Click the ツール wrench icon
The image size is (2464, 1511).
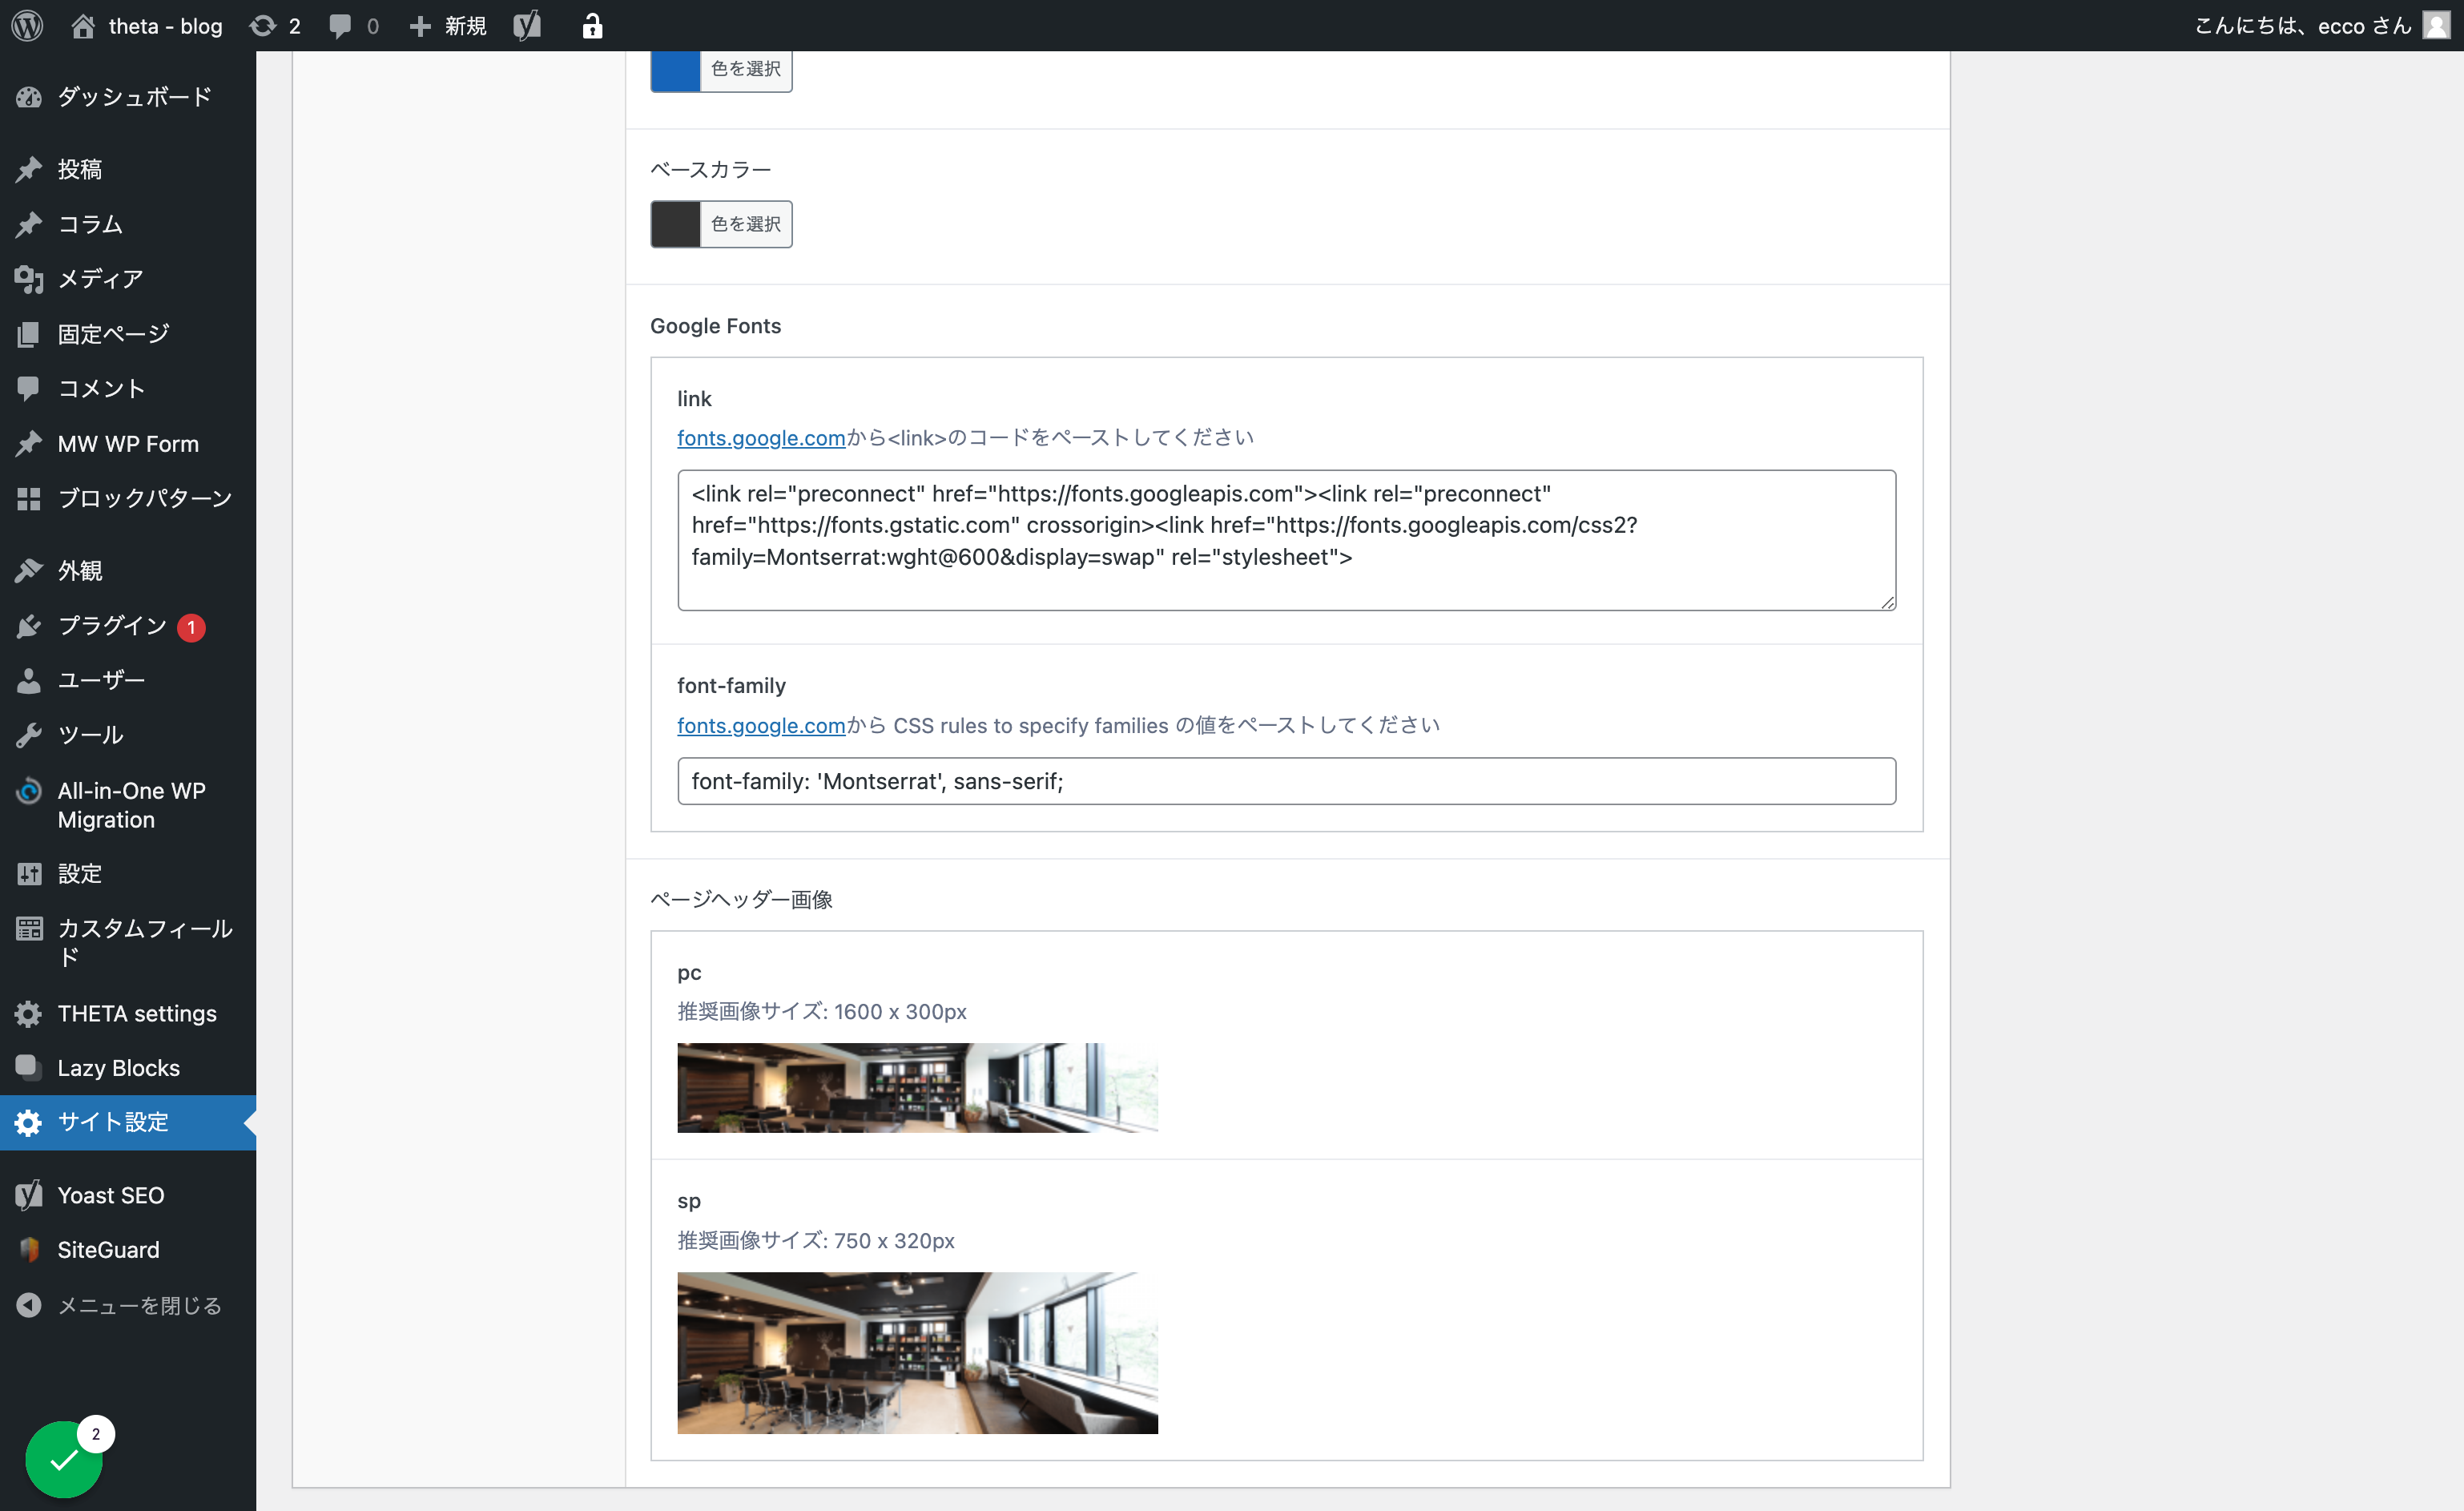click(x=29, y=735)
